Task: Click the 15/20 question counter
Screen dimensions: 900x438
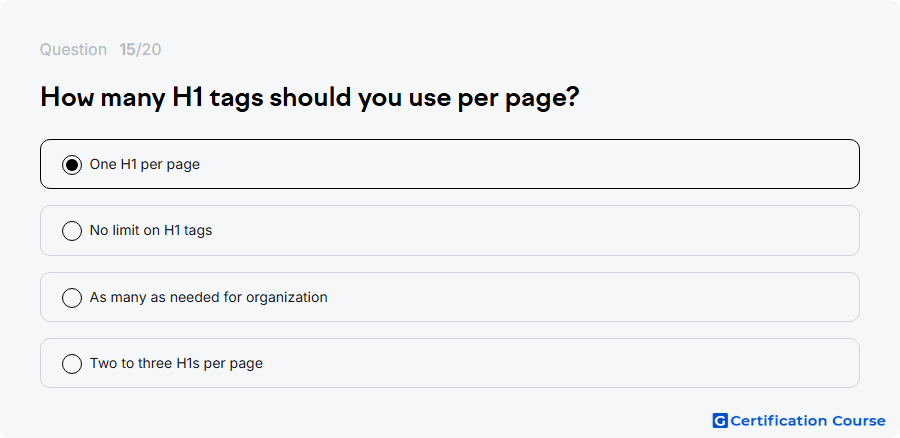Action: click(140, 50)
